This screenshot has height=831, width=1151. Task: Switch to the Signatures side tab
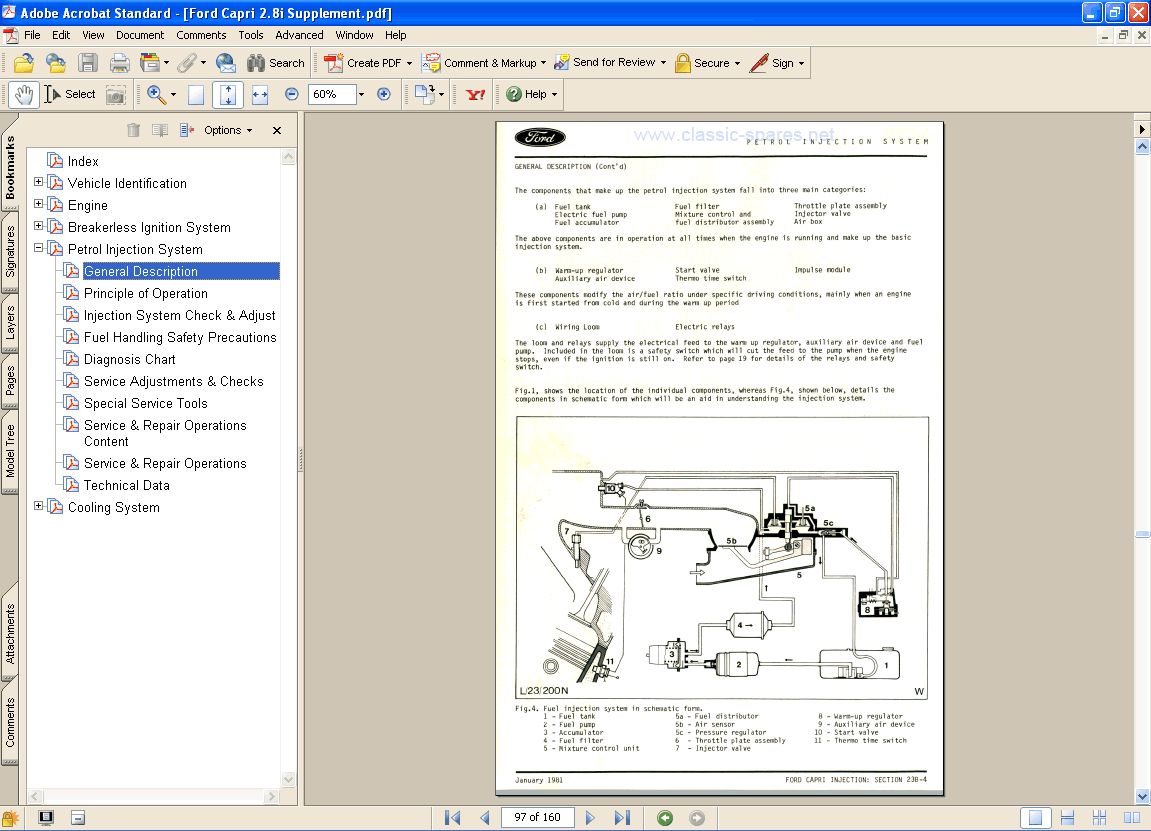(x=10, y=252)
